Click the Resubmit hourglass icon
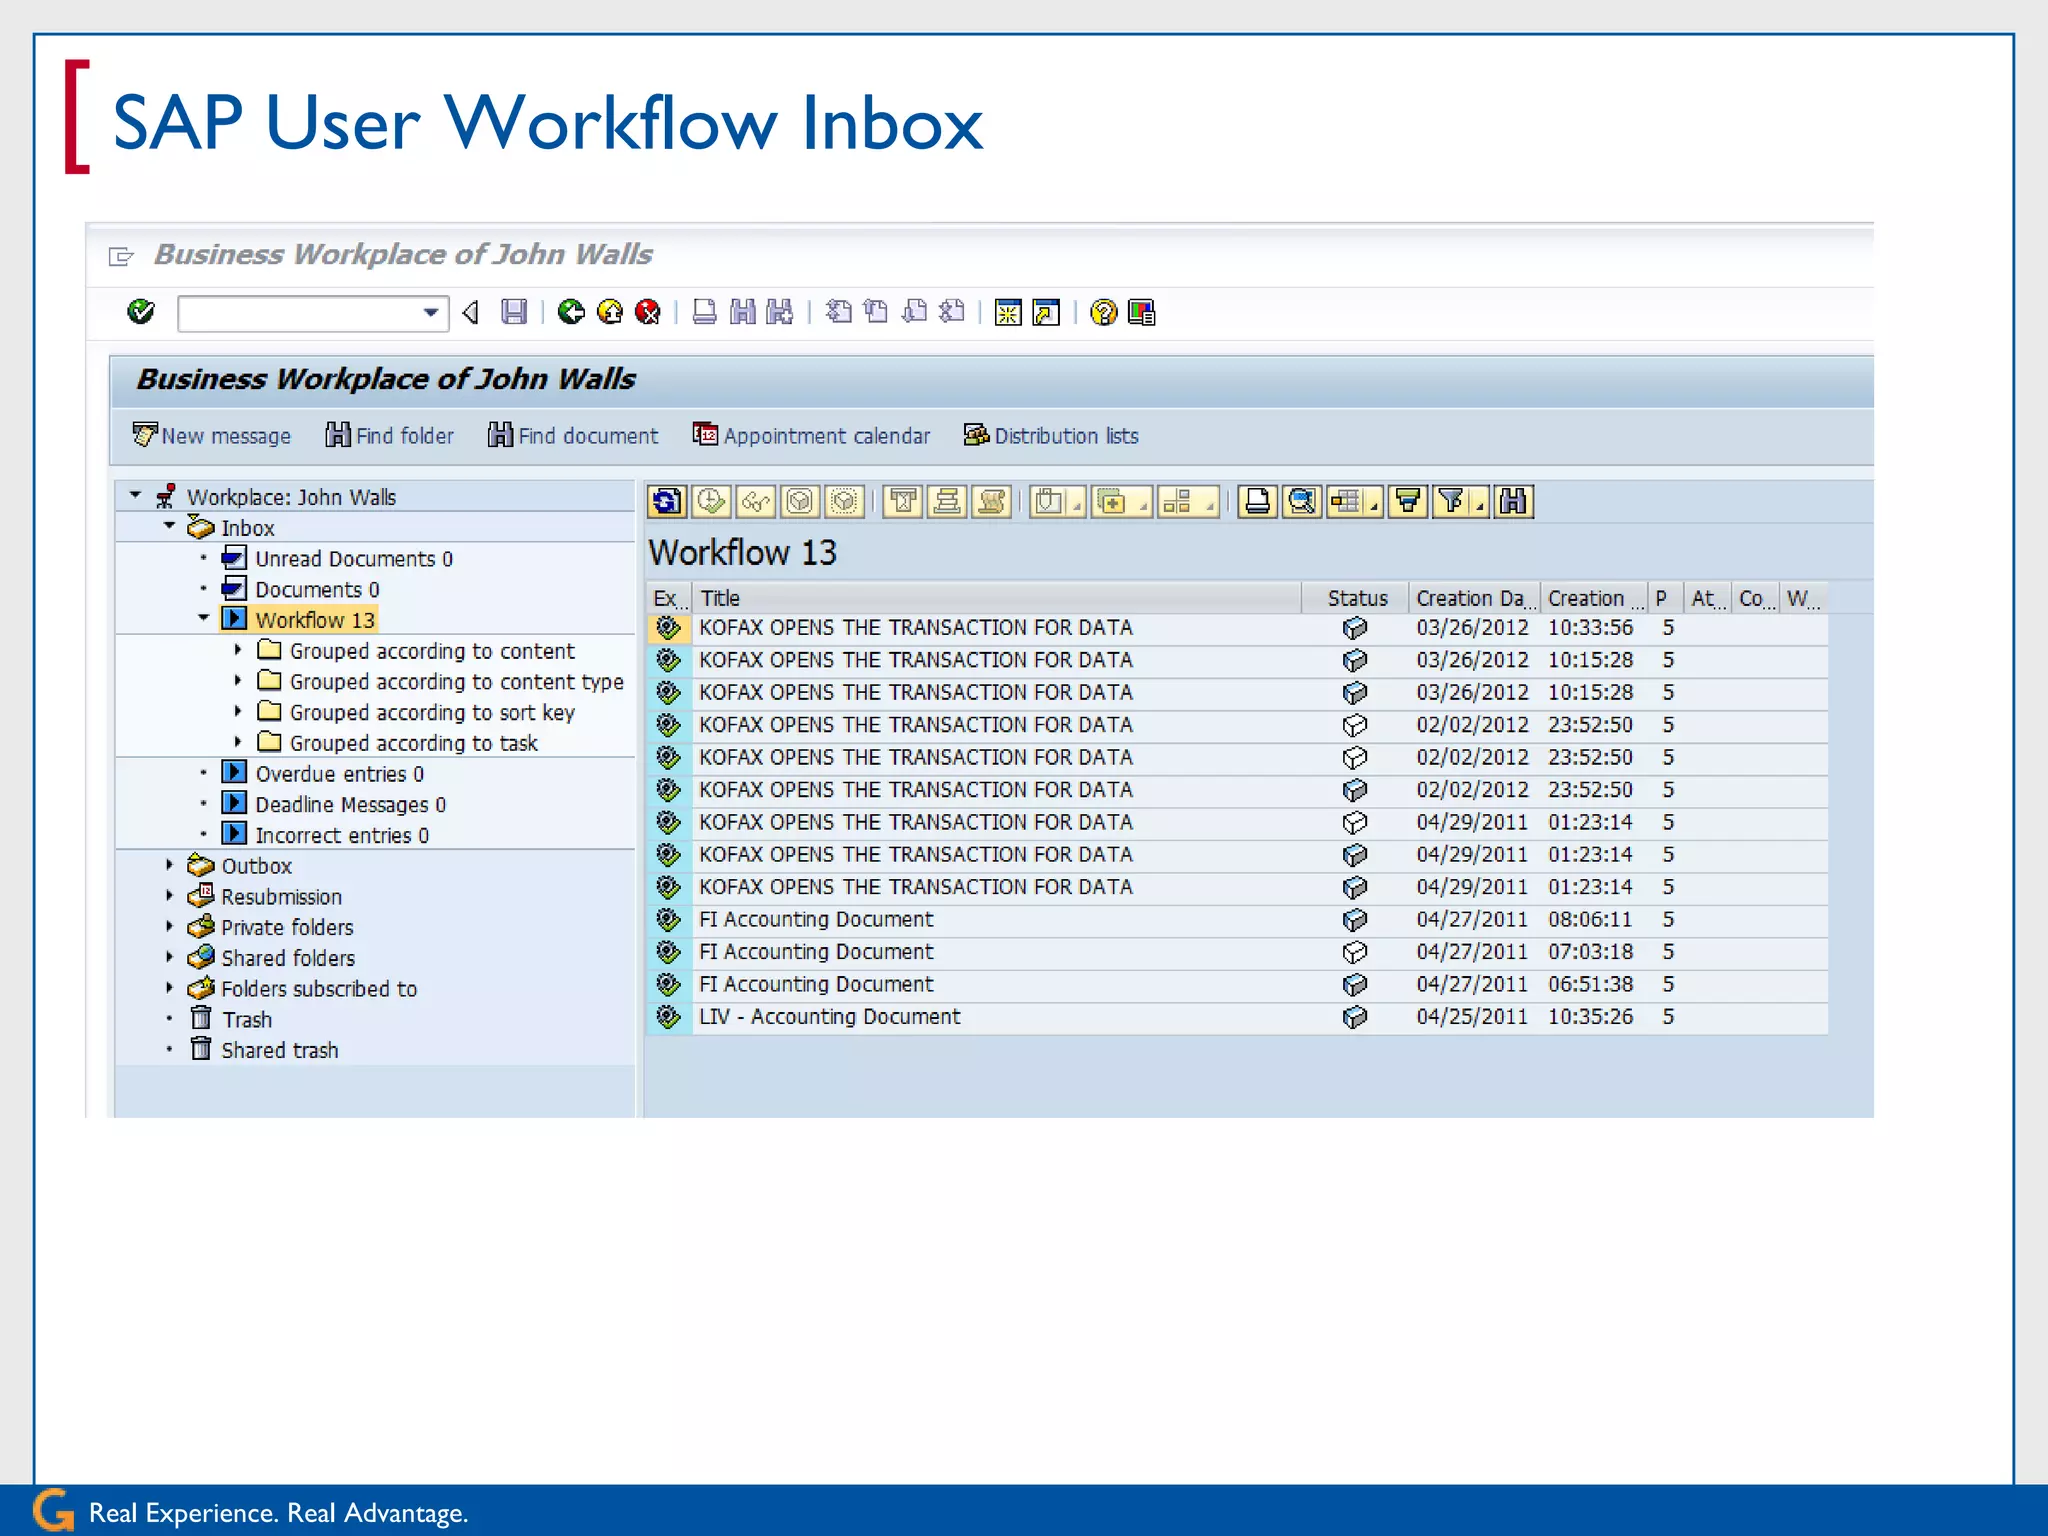Screen dimensions: 2048x1536 tap(903, 501)
